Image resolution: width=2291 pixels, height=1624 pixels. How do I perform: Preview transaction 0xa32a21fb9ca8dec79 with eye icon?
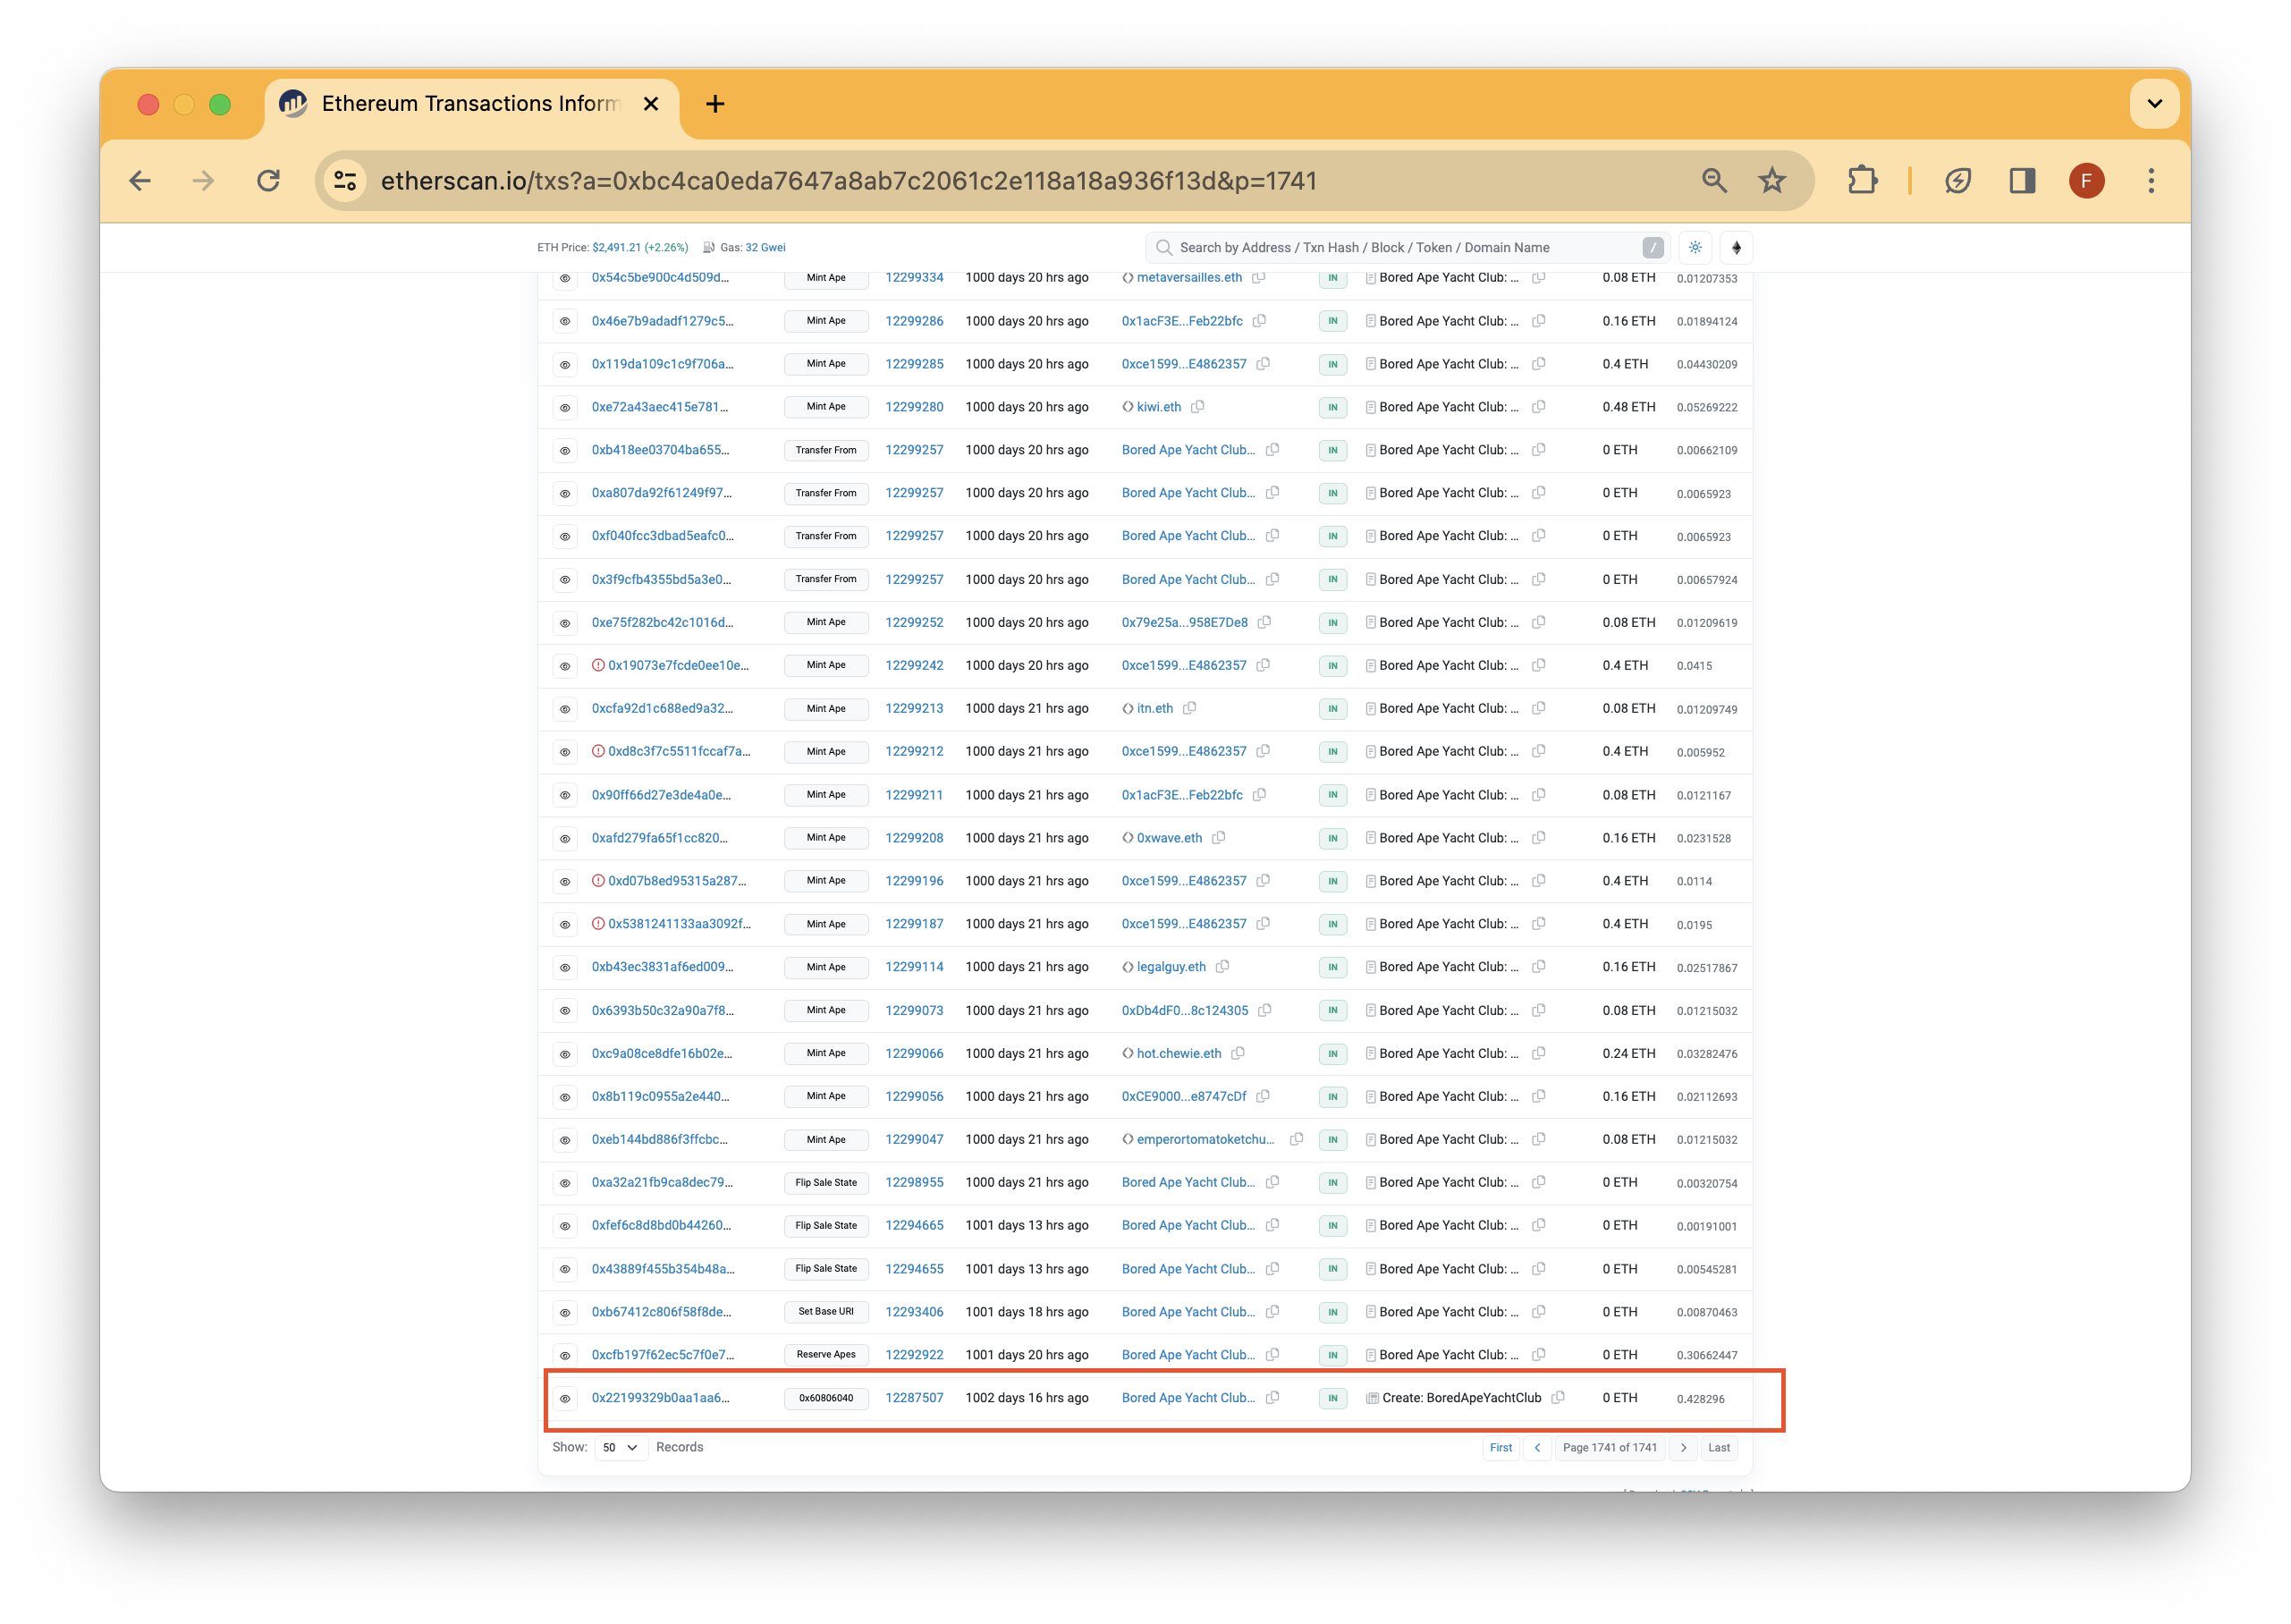[x=565, y=1183]
